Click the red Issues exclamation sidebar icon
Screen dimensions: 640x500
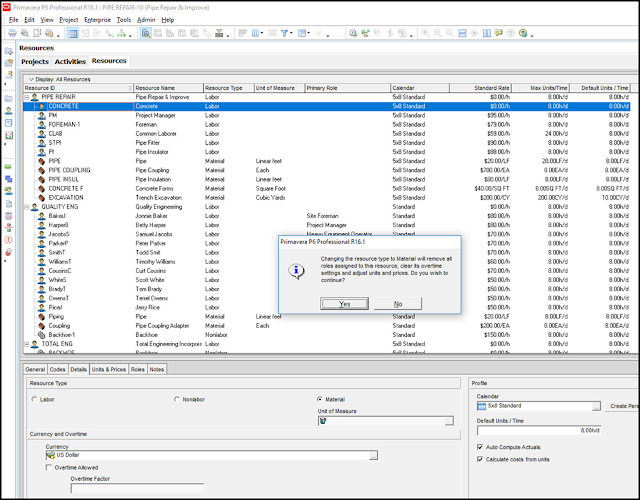(x=9, y=240)
